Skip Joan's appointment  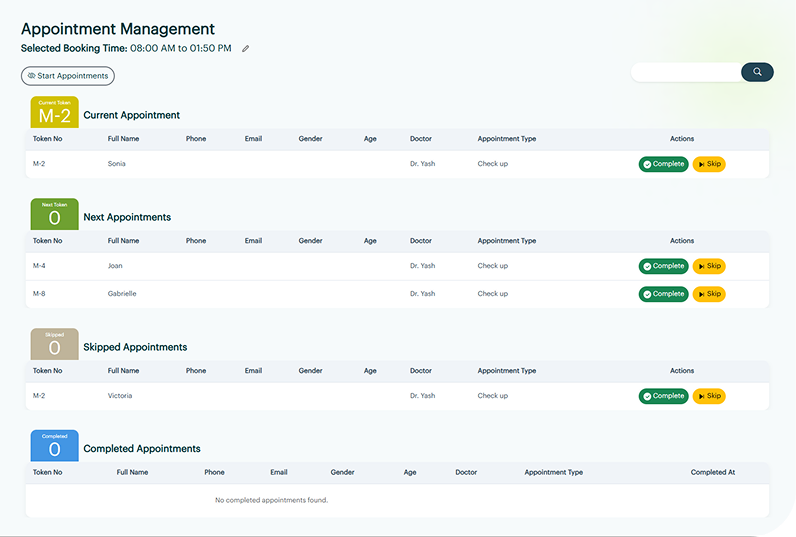pos(709,266)
